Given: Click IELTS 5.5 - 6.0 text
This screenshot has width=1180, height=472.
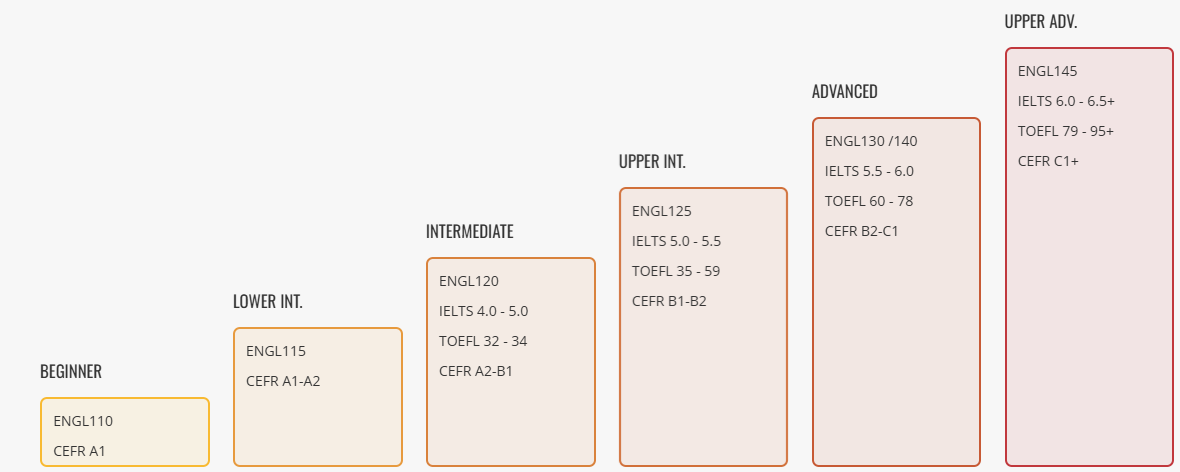Looking at the screenshot, I should click(x=869, y=171).
